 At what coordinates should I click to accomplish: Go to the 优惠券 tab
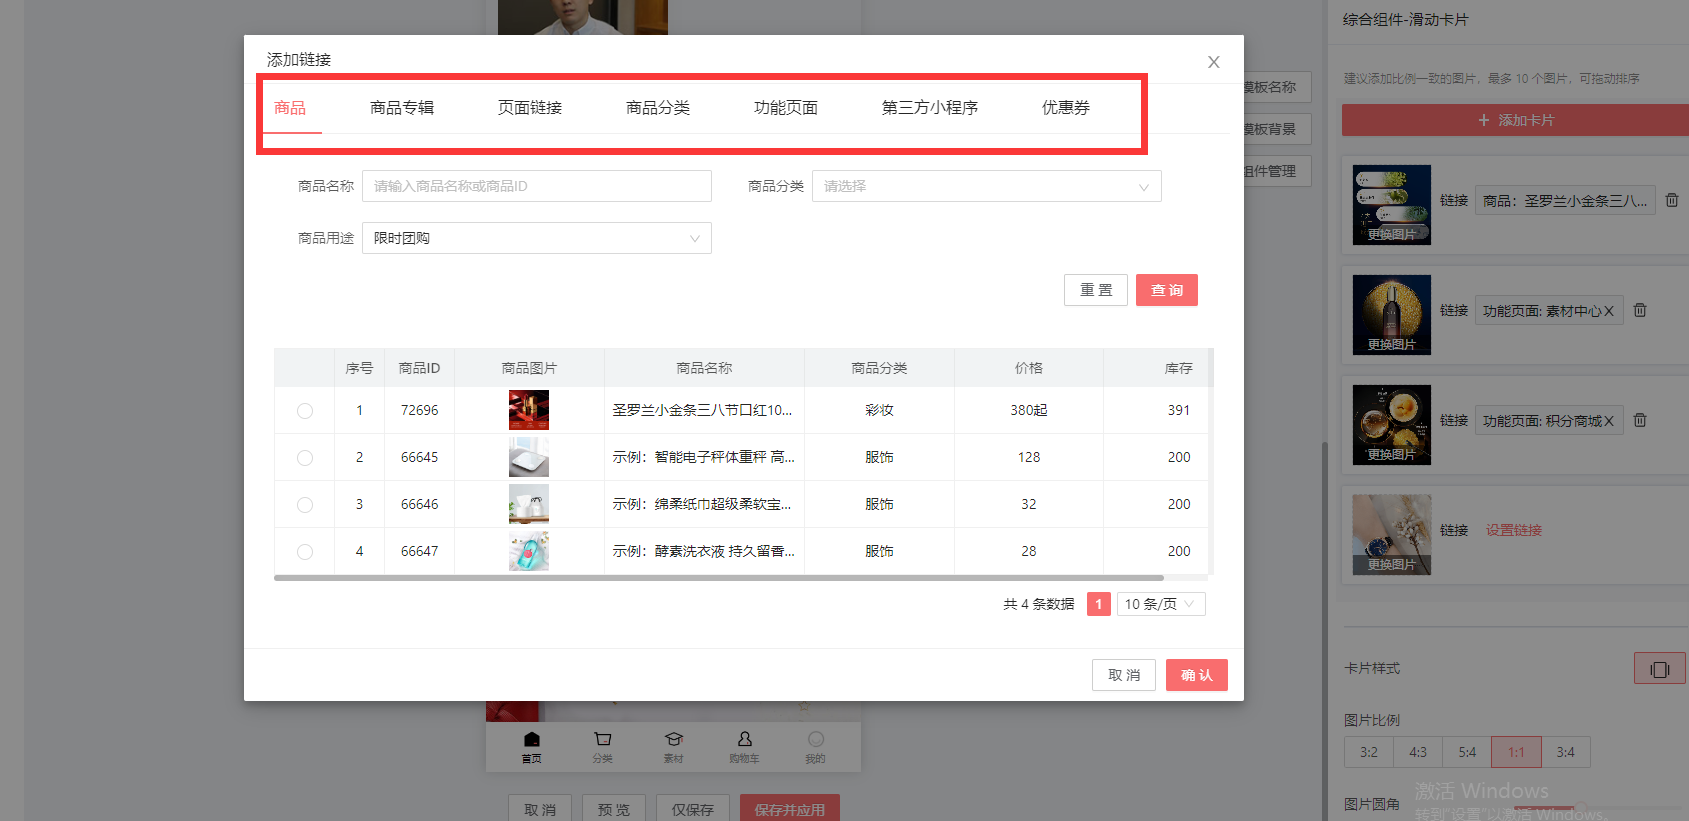(x=1065, y=108)
